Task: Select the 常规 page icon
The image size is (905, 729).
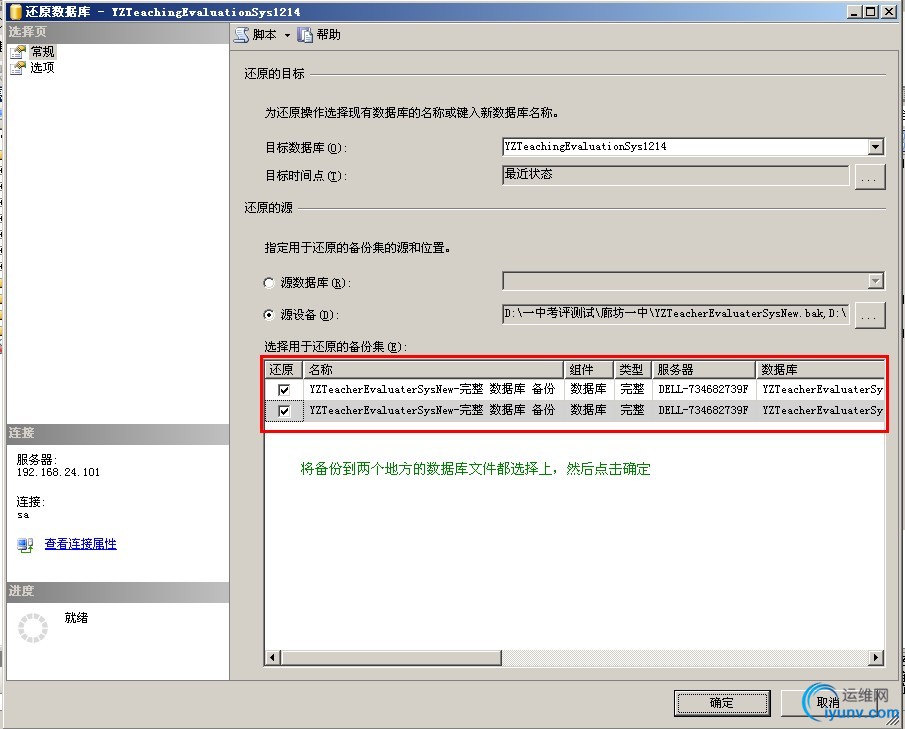Action: [18, 52]
